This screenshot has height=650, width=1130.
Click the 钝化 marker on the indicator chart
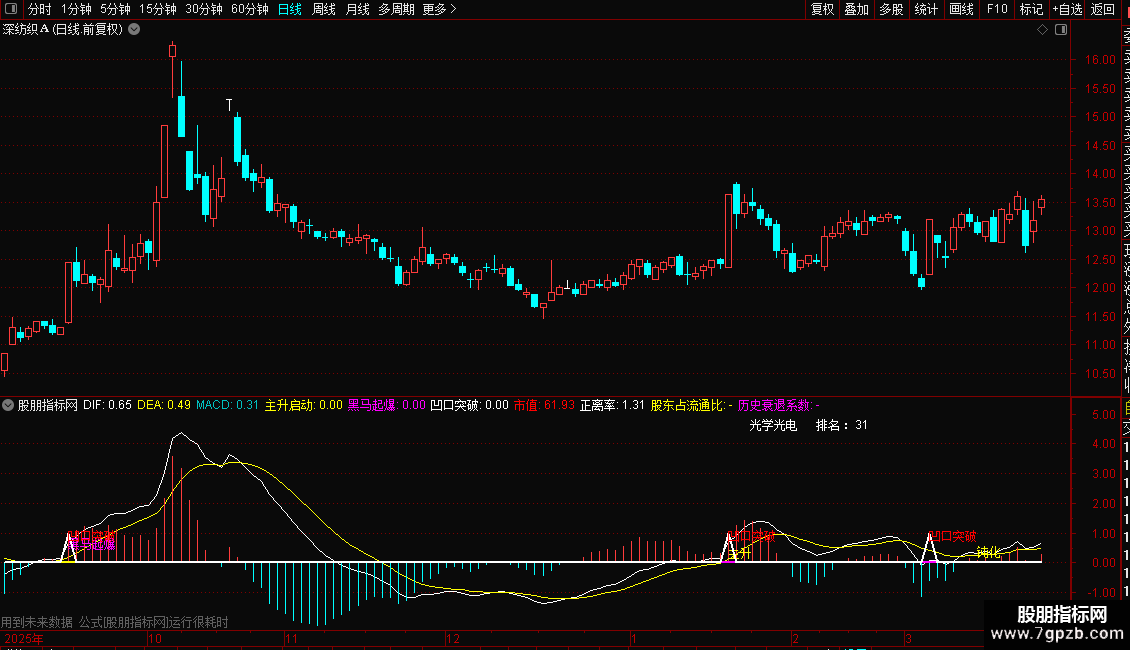point(989,553)
